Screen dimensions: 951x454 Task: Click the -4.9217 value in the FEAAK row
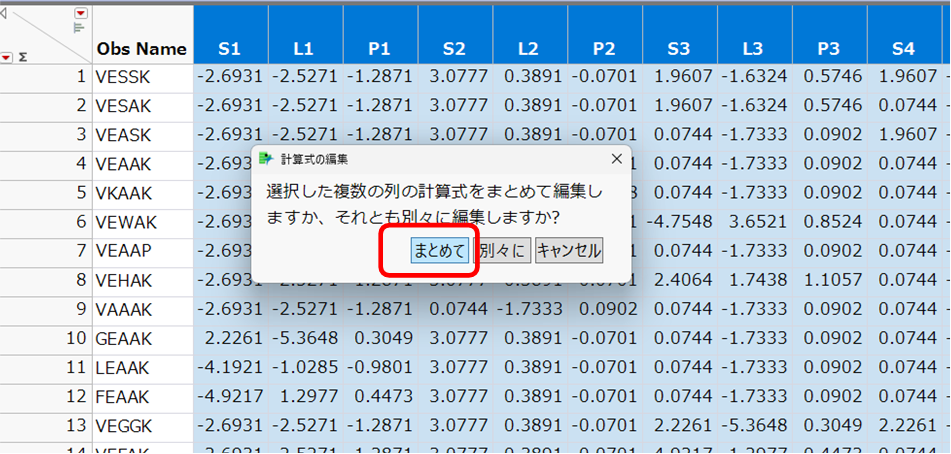click(230, 397)
